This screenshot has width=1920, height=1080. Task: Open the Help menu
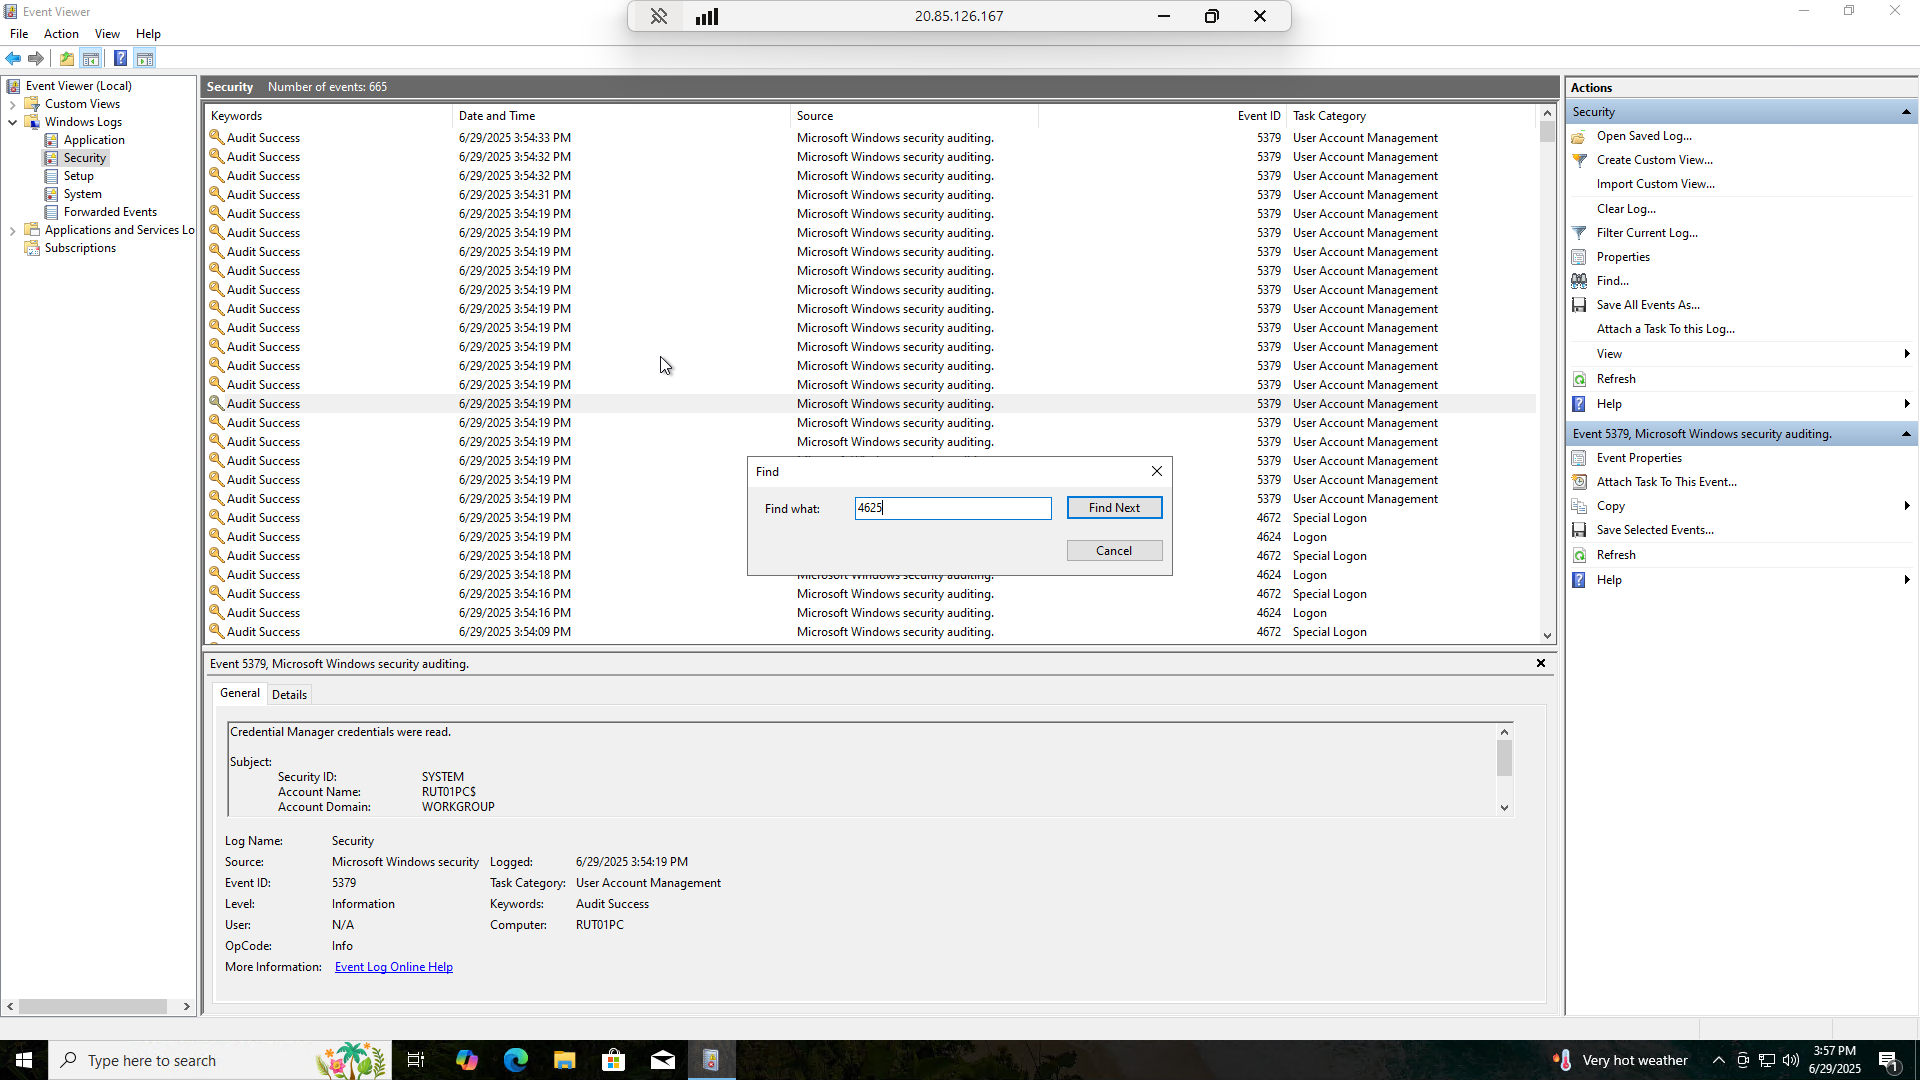(148, 34)
